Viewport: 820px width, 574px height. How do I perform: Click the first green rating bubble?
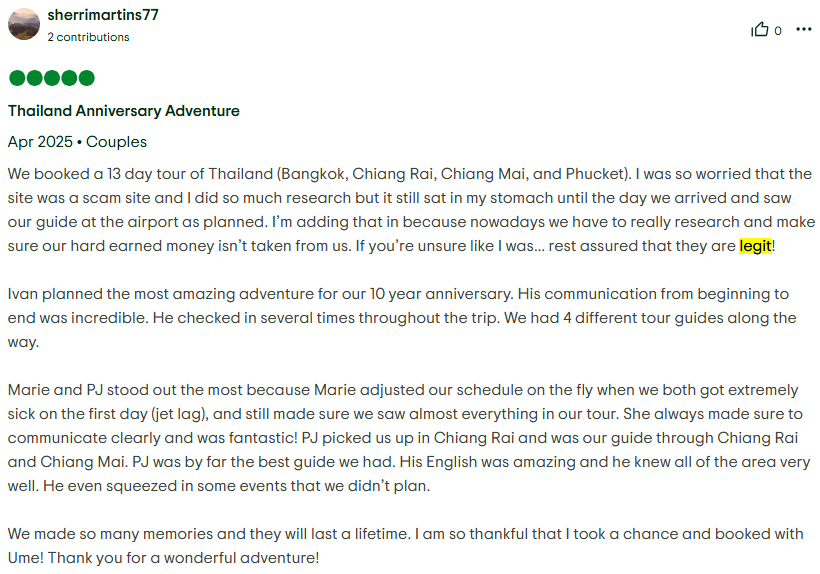[x=17, y=78]
